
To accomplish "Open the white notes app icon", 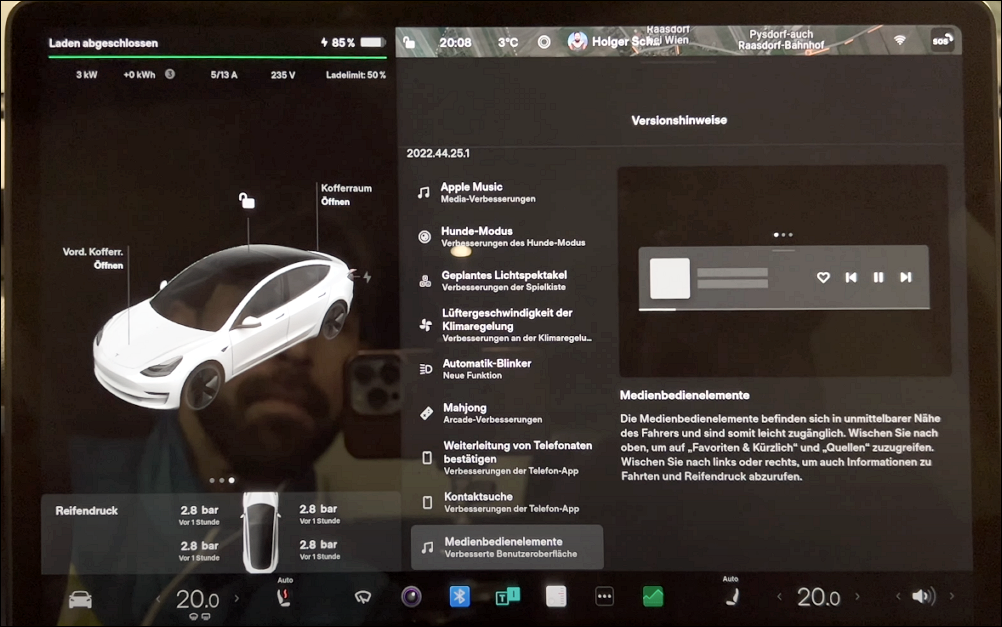I will 556,596.
